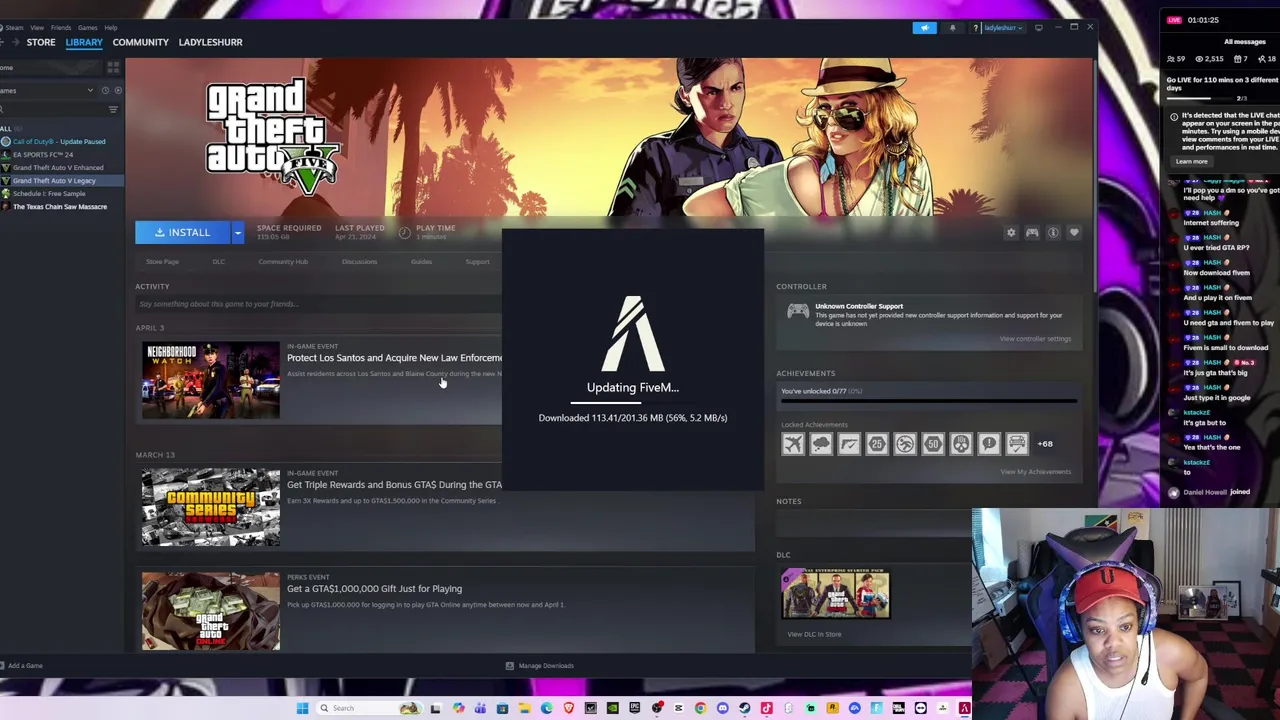Switch to Big Picture mode monitor icon
The width and height of the screenshot is (1280, 720).
1039,28
